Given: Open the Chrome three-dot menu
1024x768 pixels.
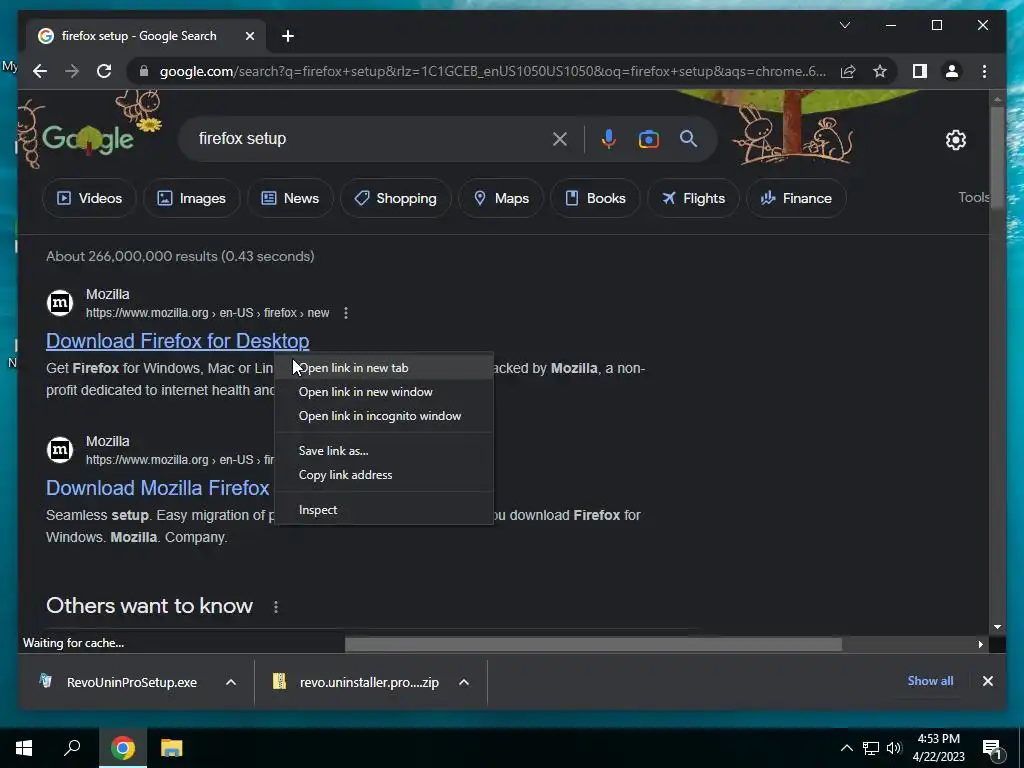Looking at the screenshot, I should tap(984, 71).
